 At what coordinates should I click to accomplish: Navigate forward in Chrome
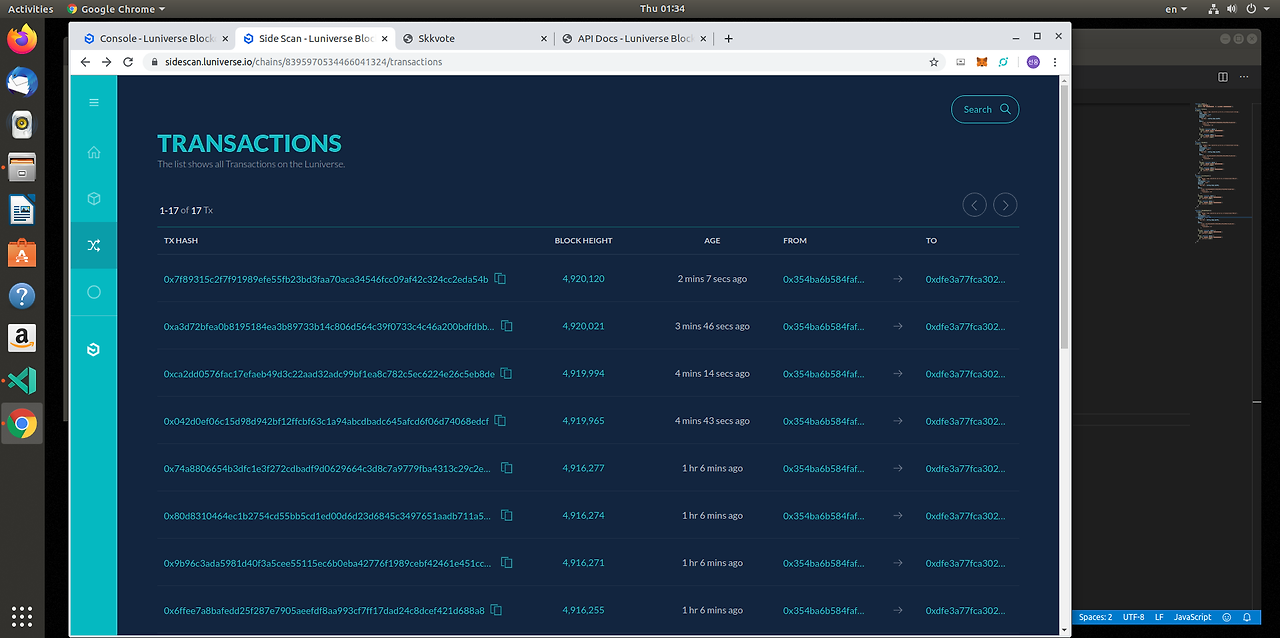[106, 62]
